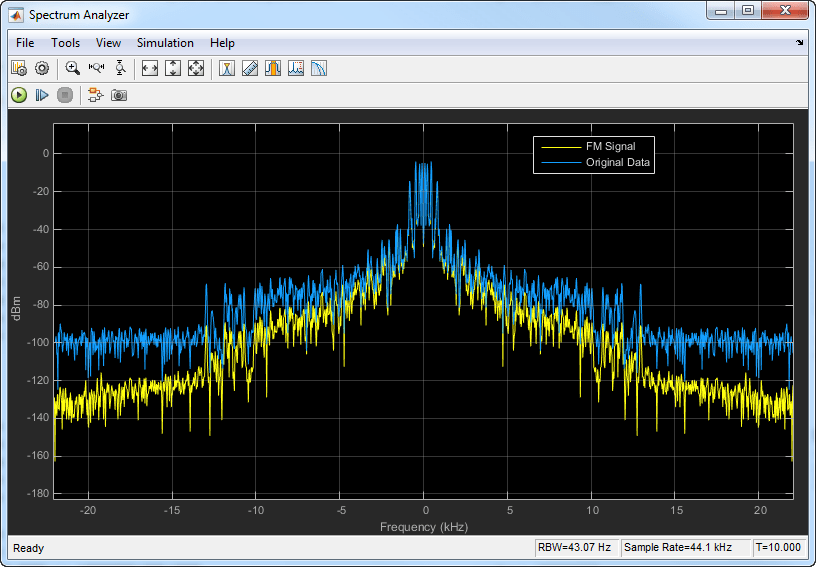This screenshot has height=567, width=816.
Task: Select the Zoom In tool
Action: 73,69
